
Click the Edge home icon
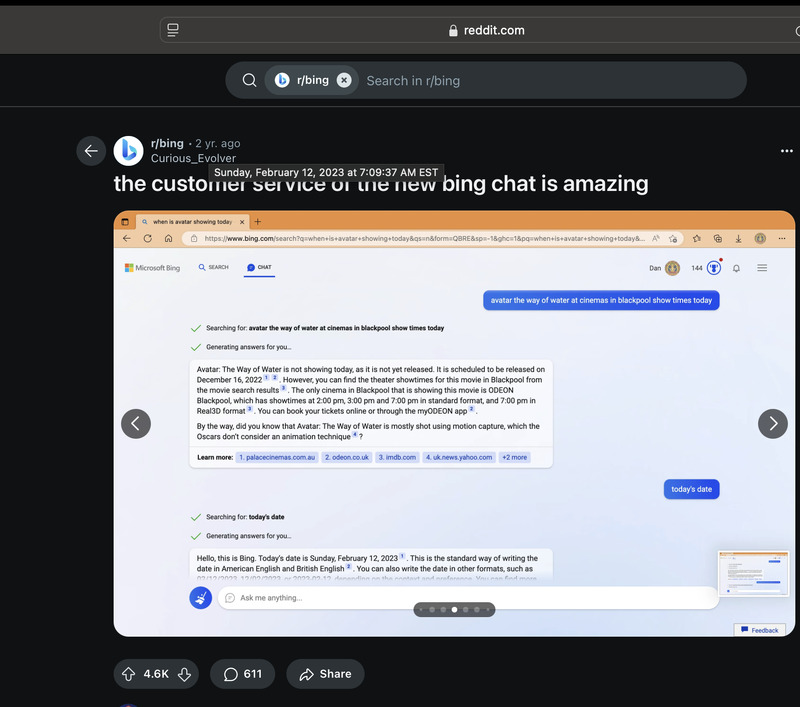[168, 238]
